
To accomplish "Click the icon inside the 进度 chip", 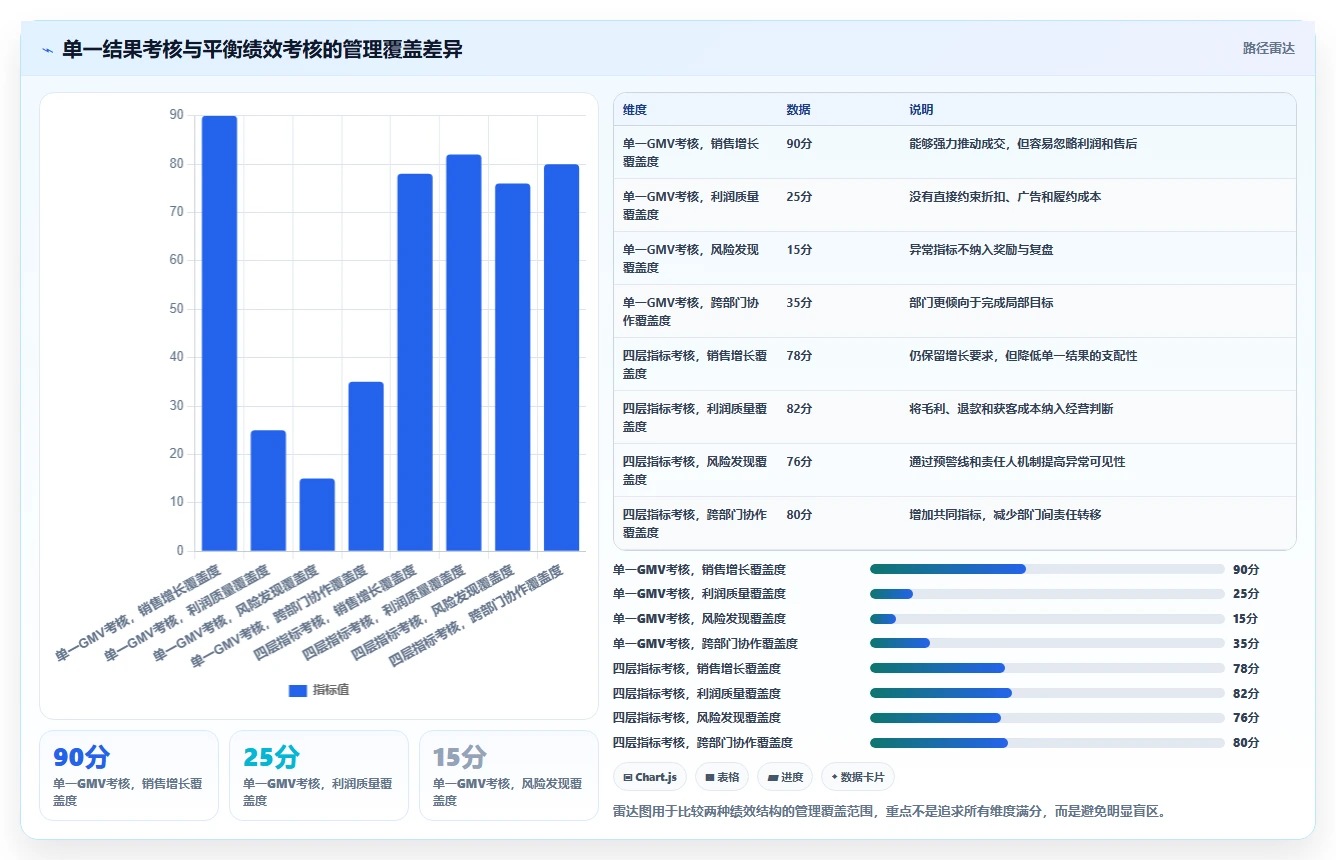I will 772,777.
